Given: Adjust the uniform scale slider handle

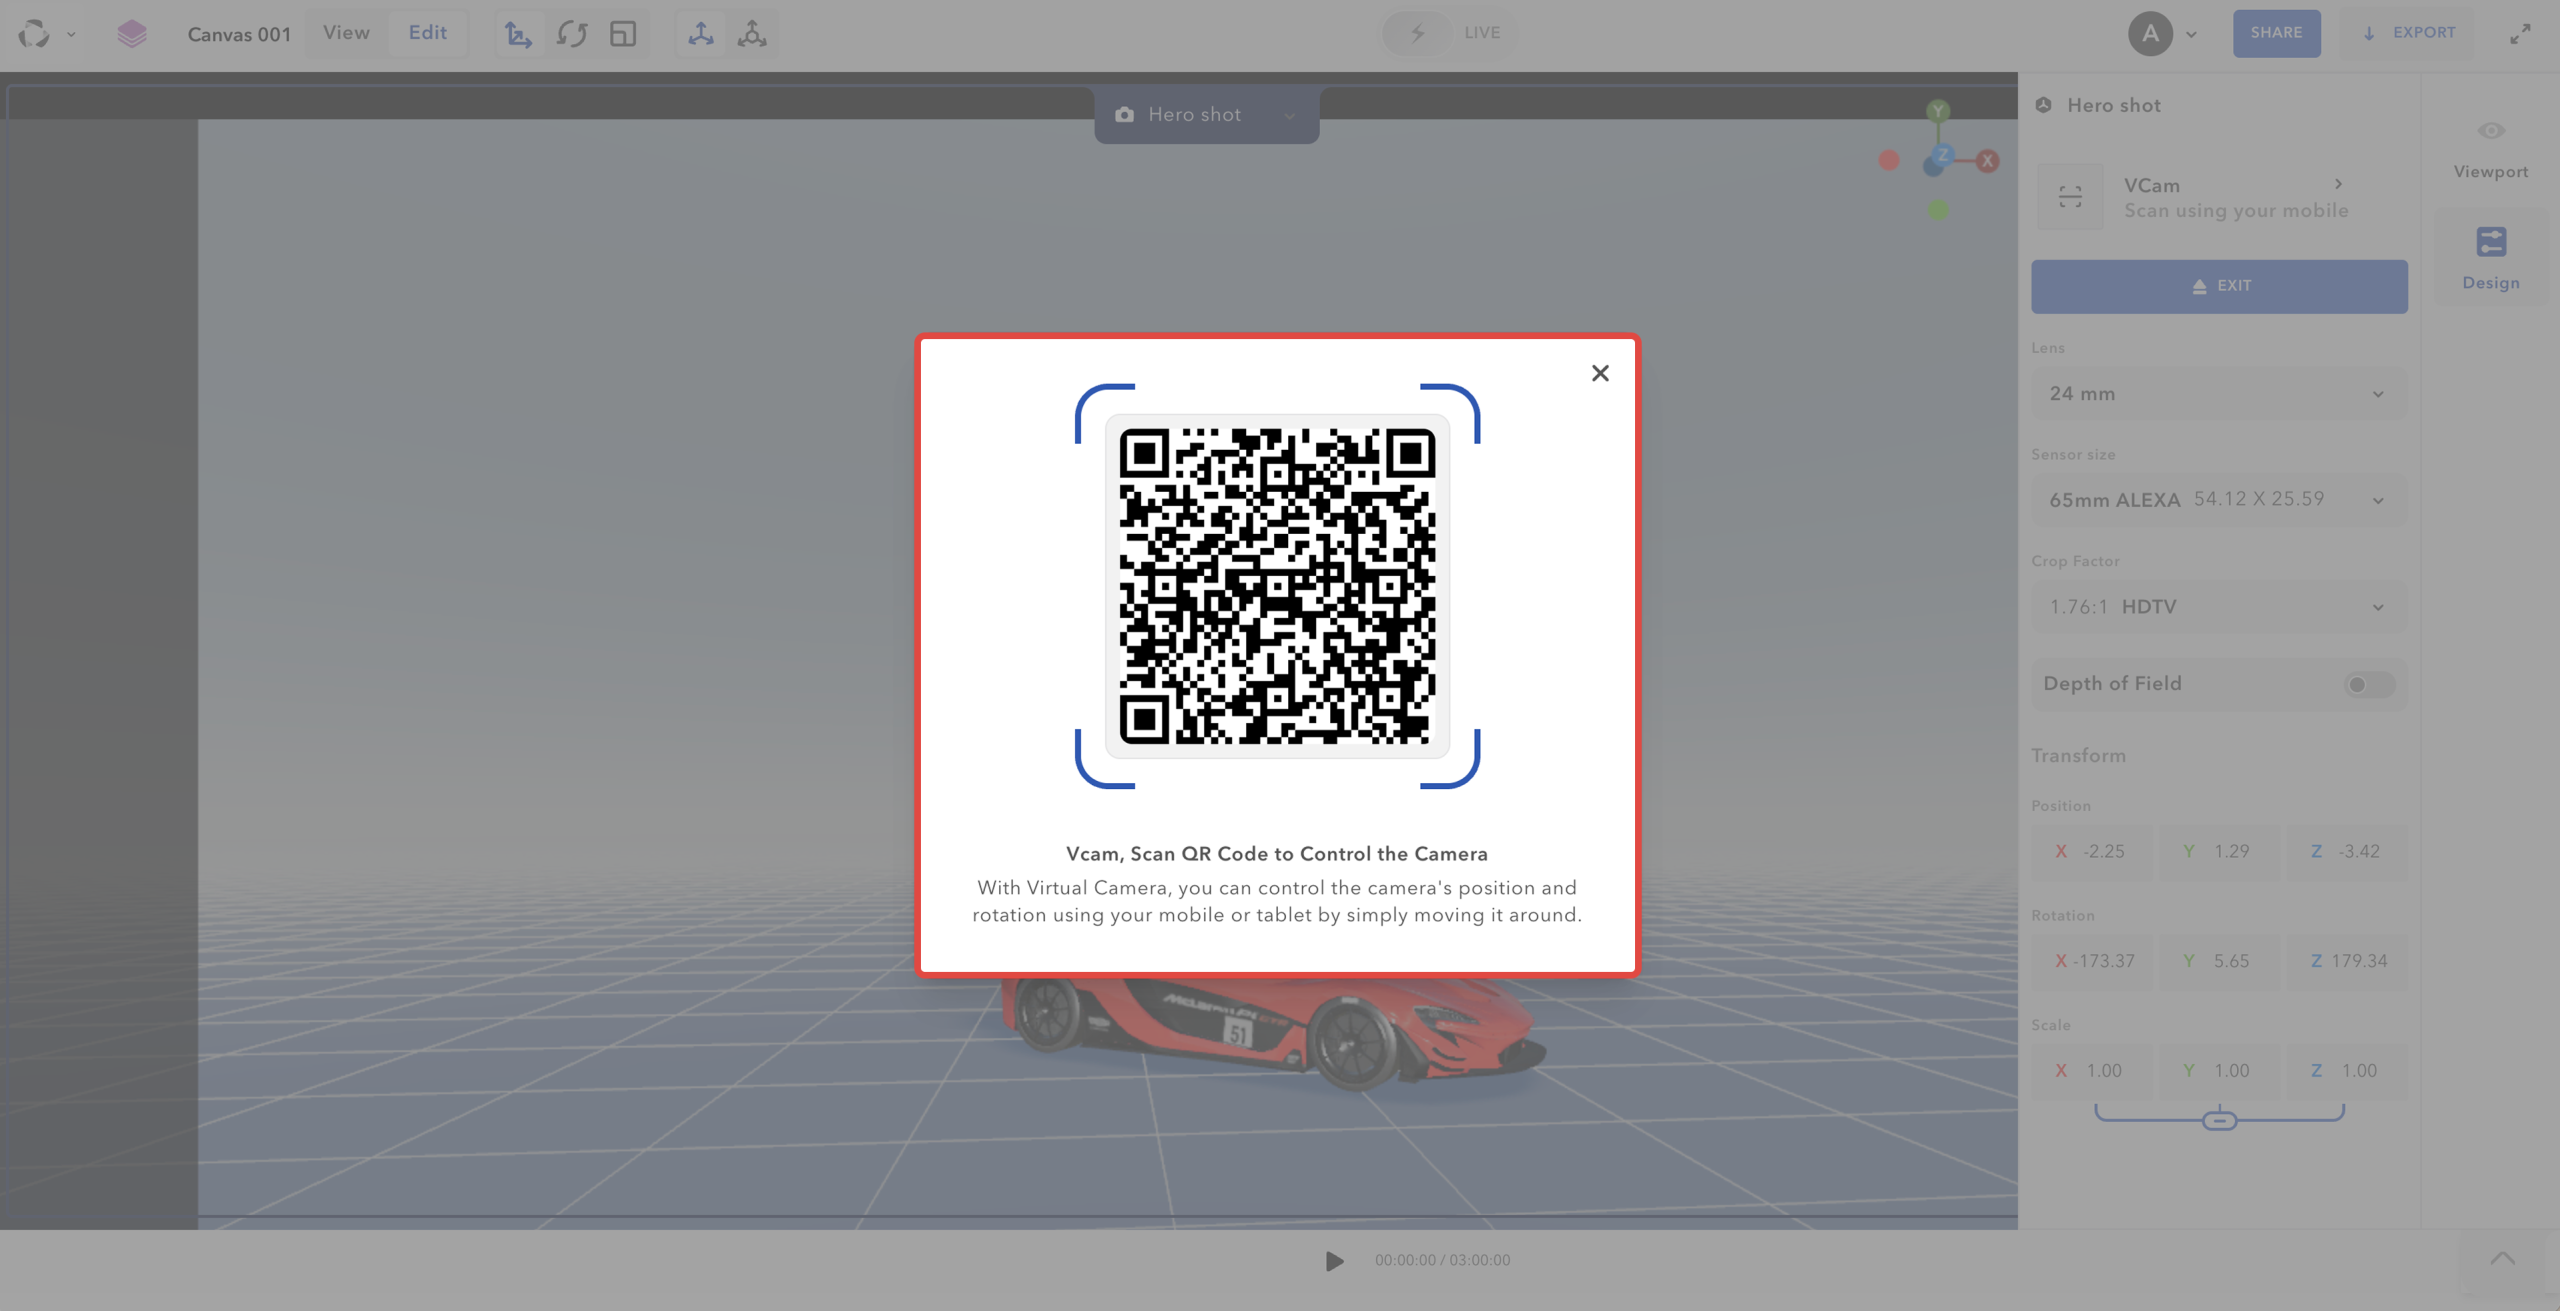Looking at the screenshot, I should pyautogui.click(x=2219, y=1120).
